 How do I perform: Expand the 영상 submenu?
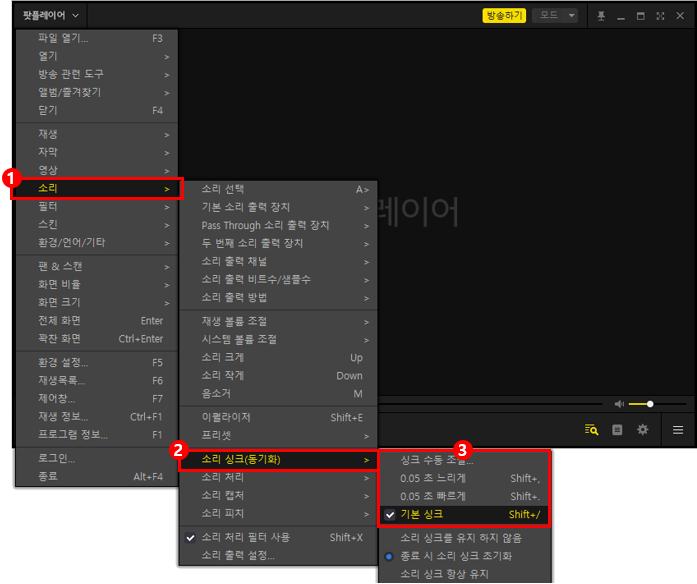(97, 170)
